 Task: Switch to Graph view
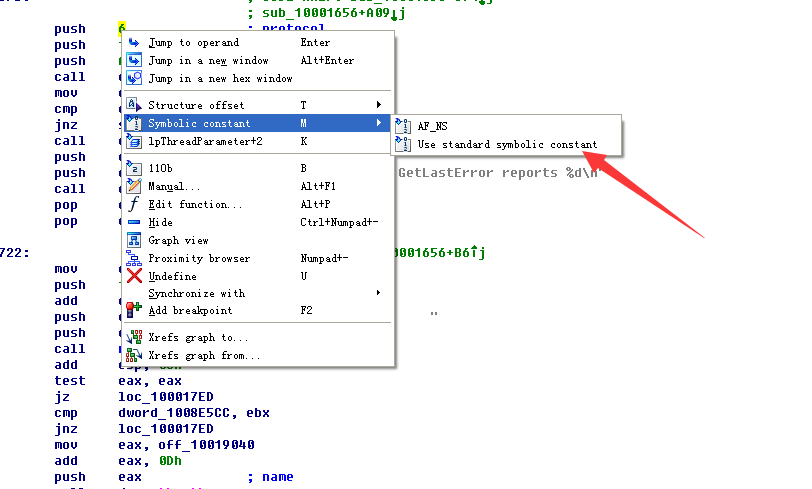258,240
